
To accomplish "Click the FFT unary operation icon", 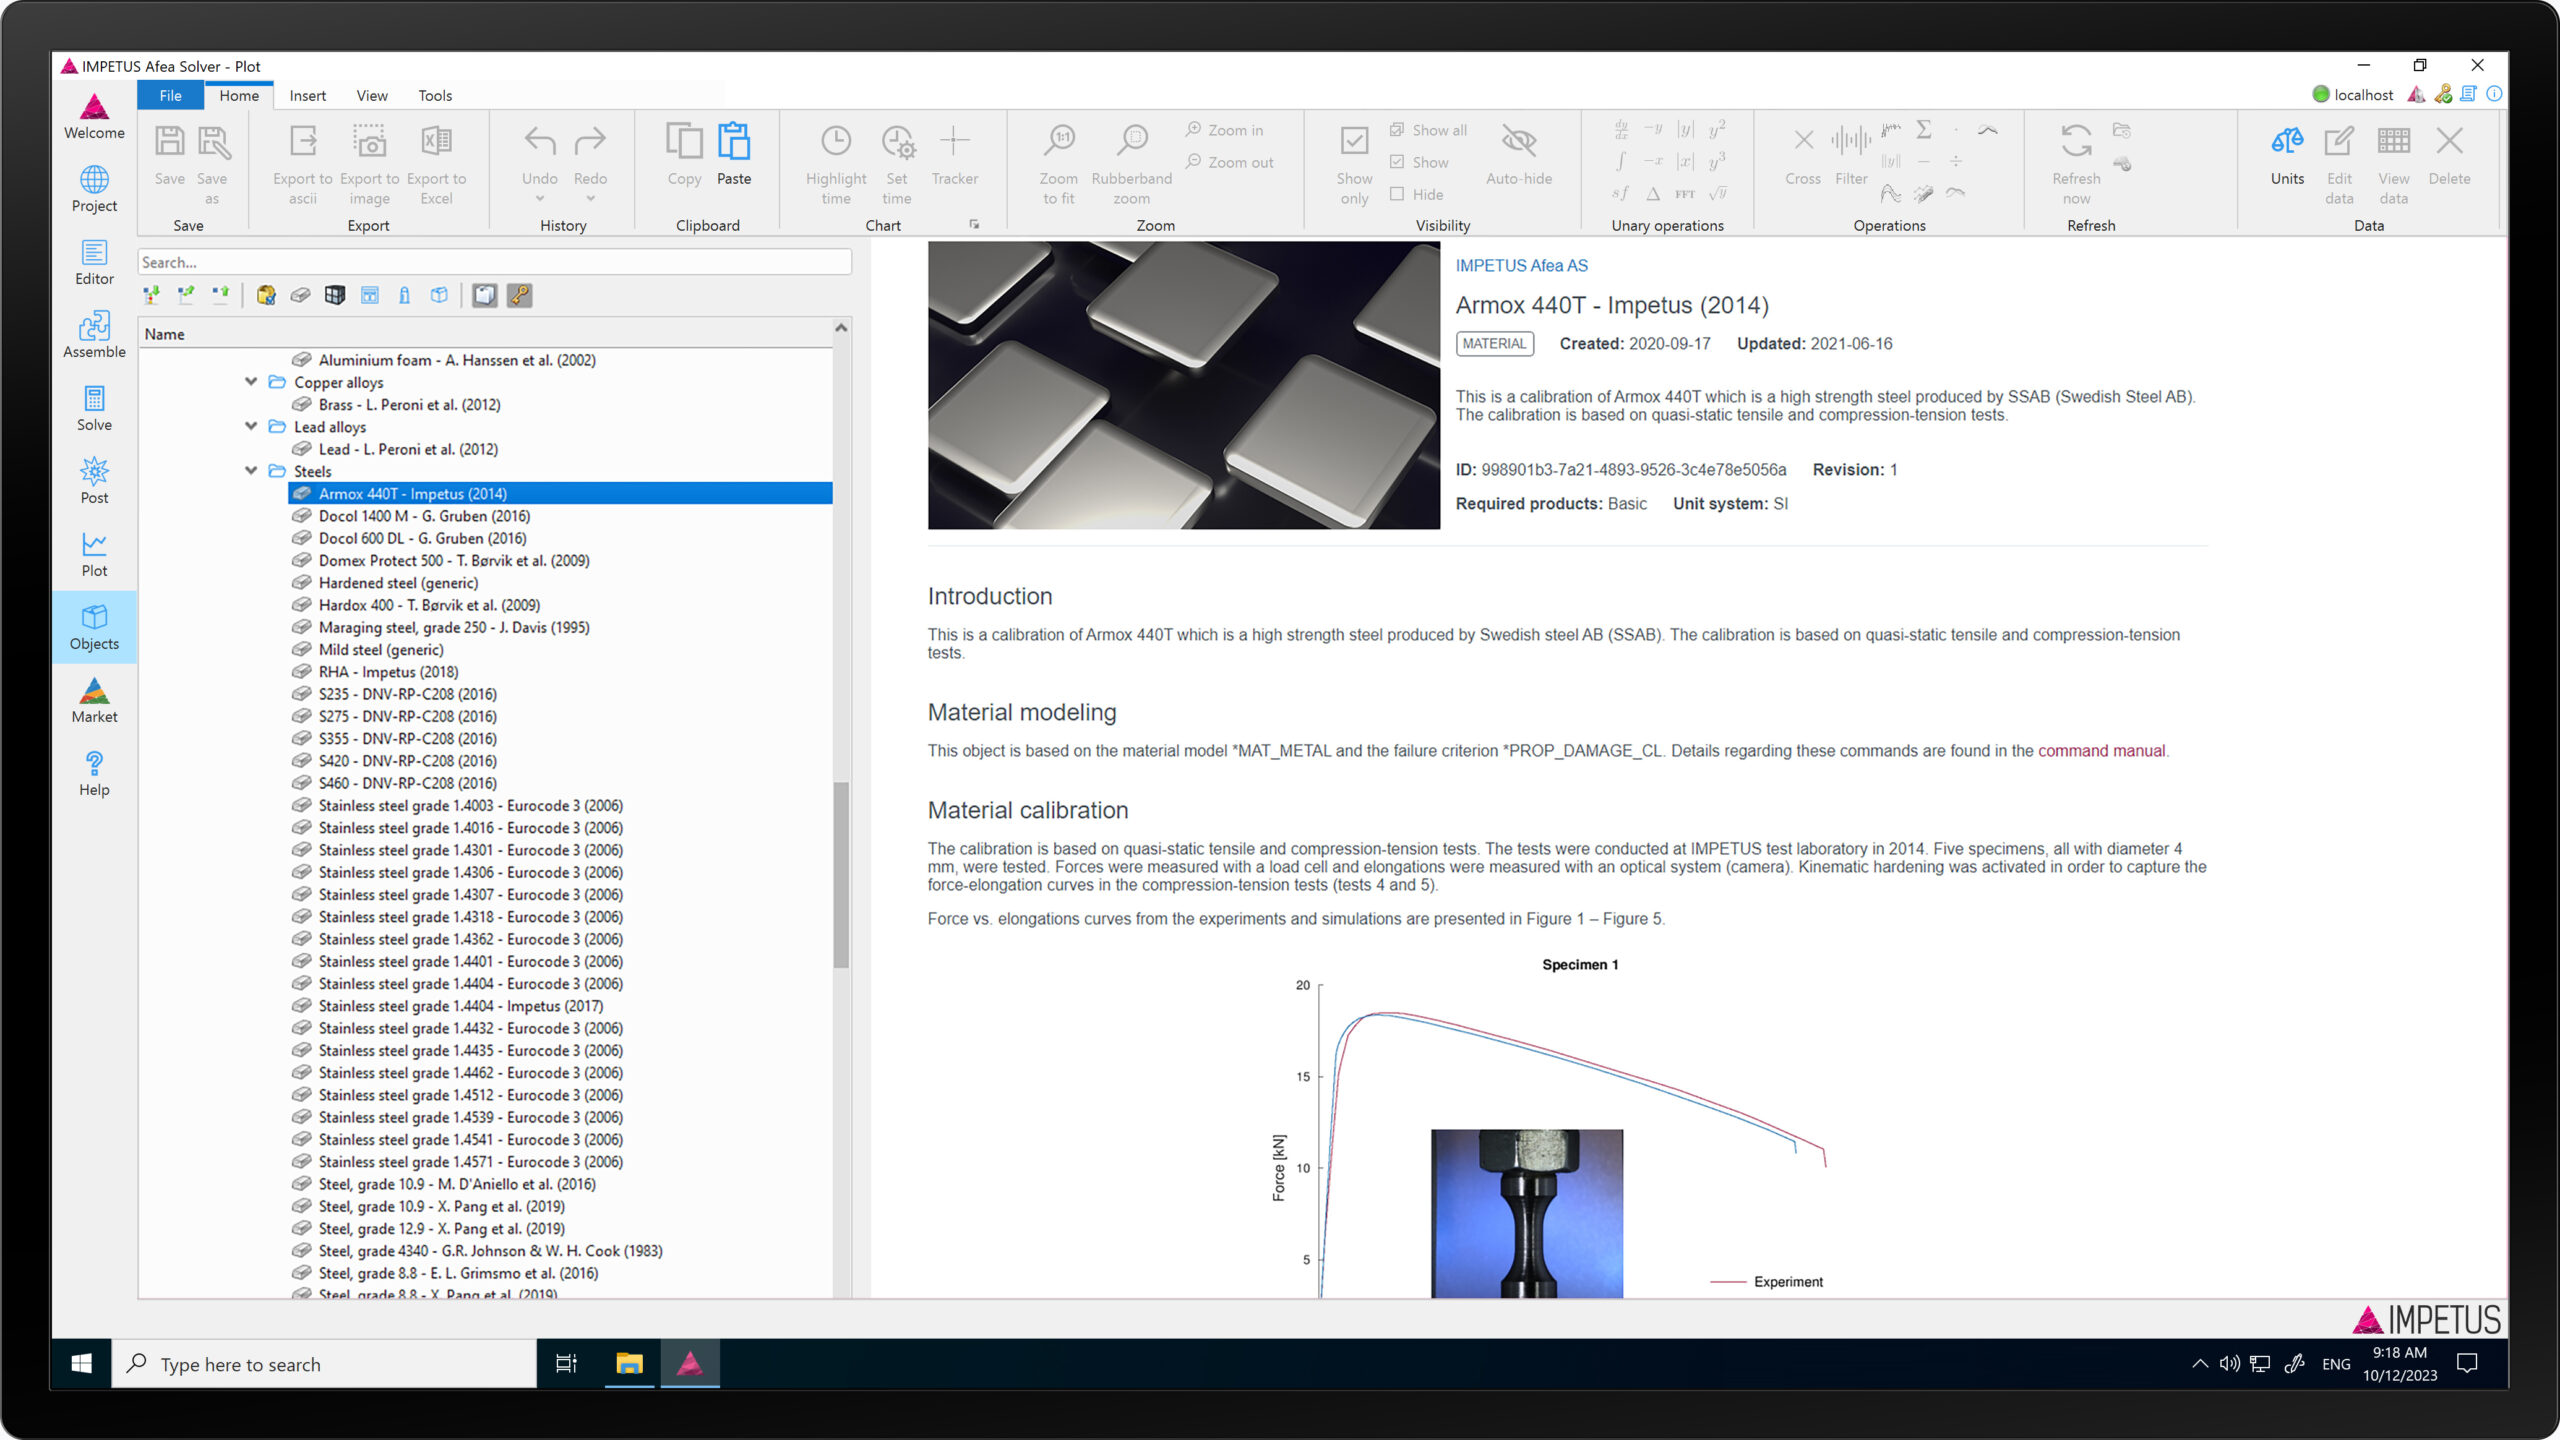I will click(1685, 194).
